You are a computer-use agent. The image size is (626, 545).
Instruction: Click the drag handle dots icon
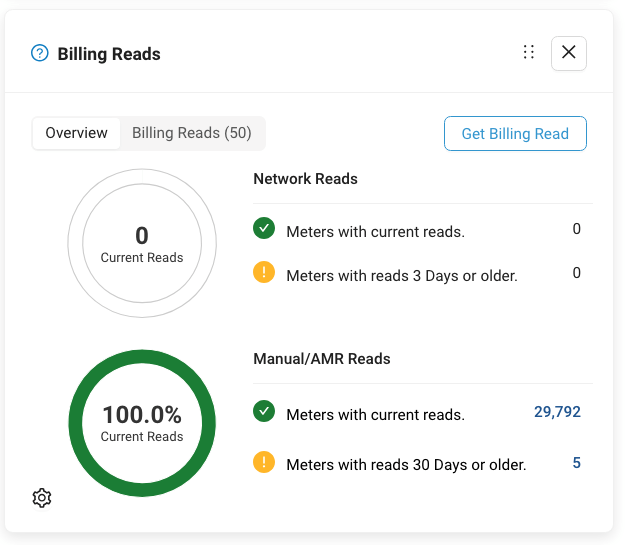tap(529, 53)
